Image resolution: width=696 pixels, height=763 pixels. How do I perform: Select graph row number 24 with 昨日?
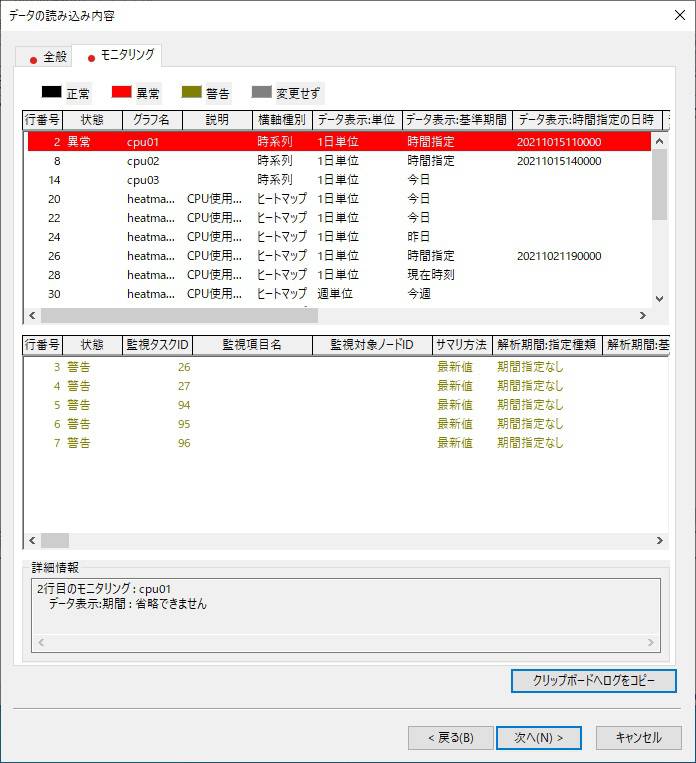[339, 236]
